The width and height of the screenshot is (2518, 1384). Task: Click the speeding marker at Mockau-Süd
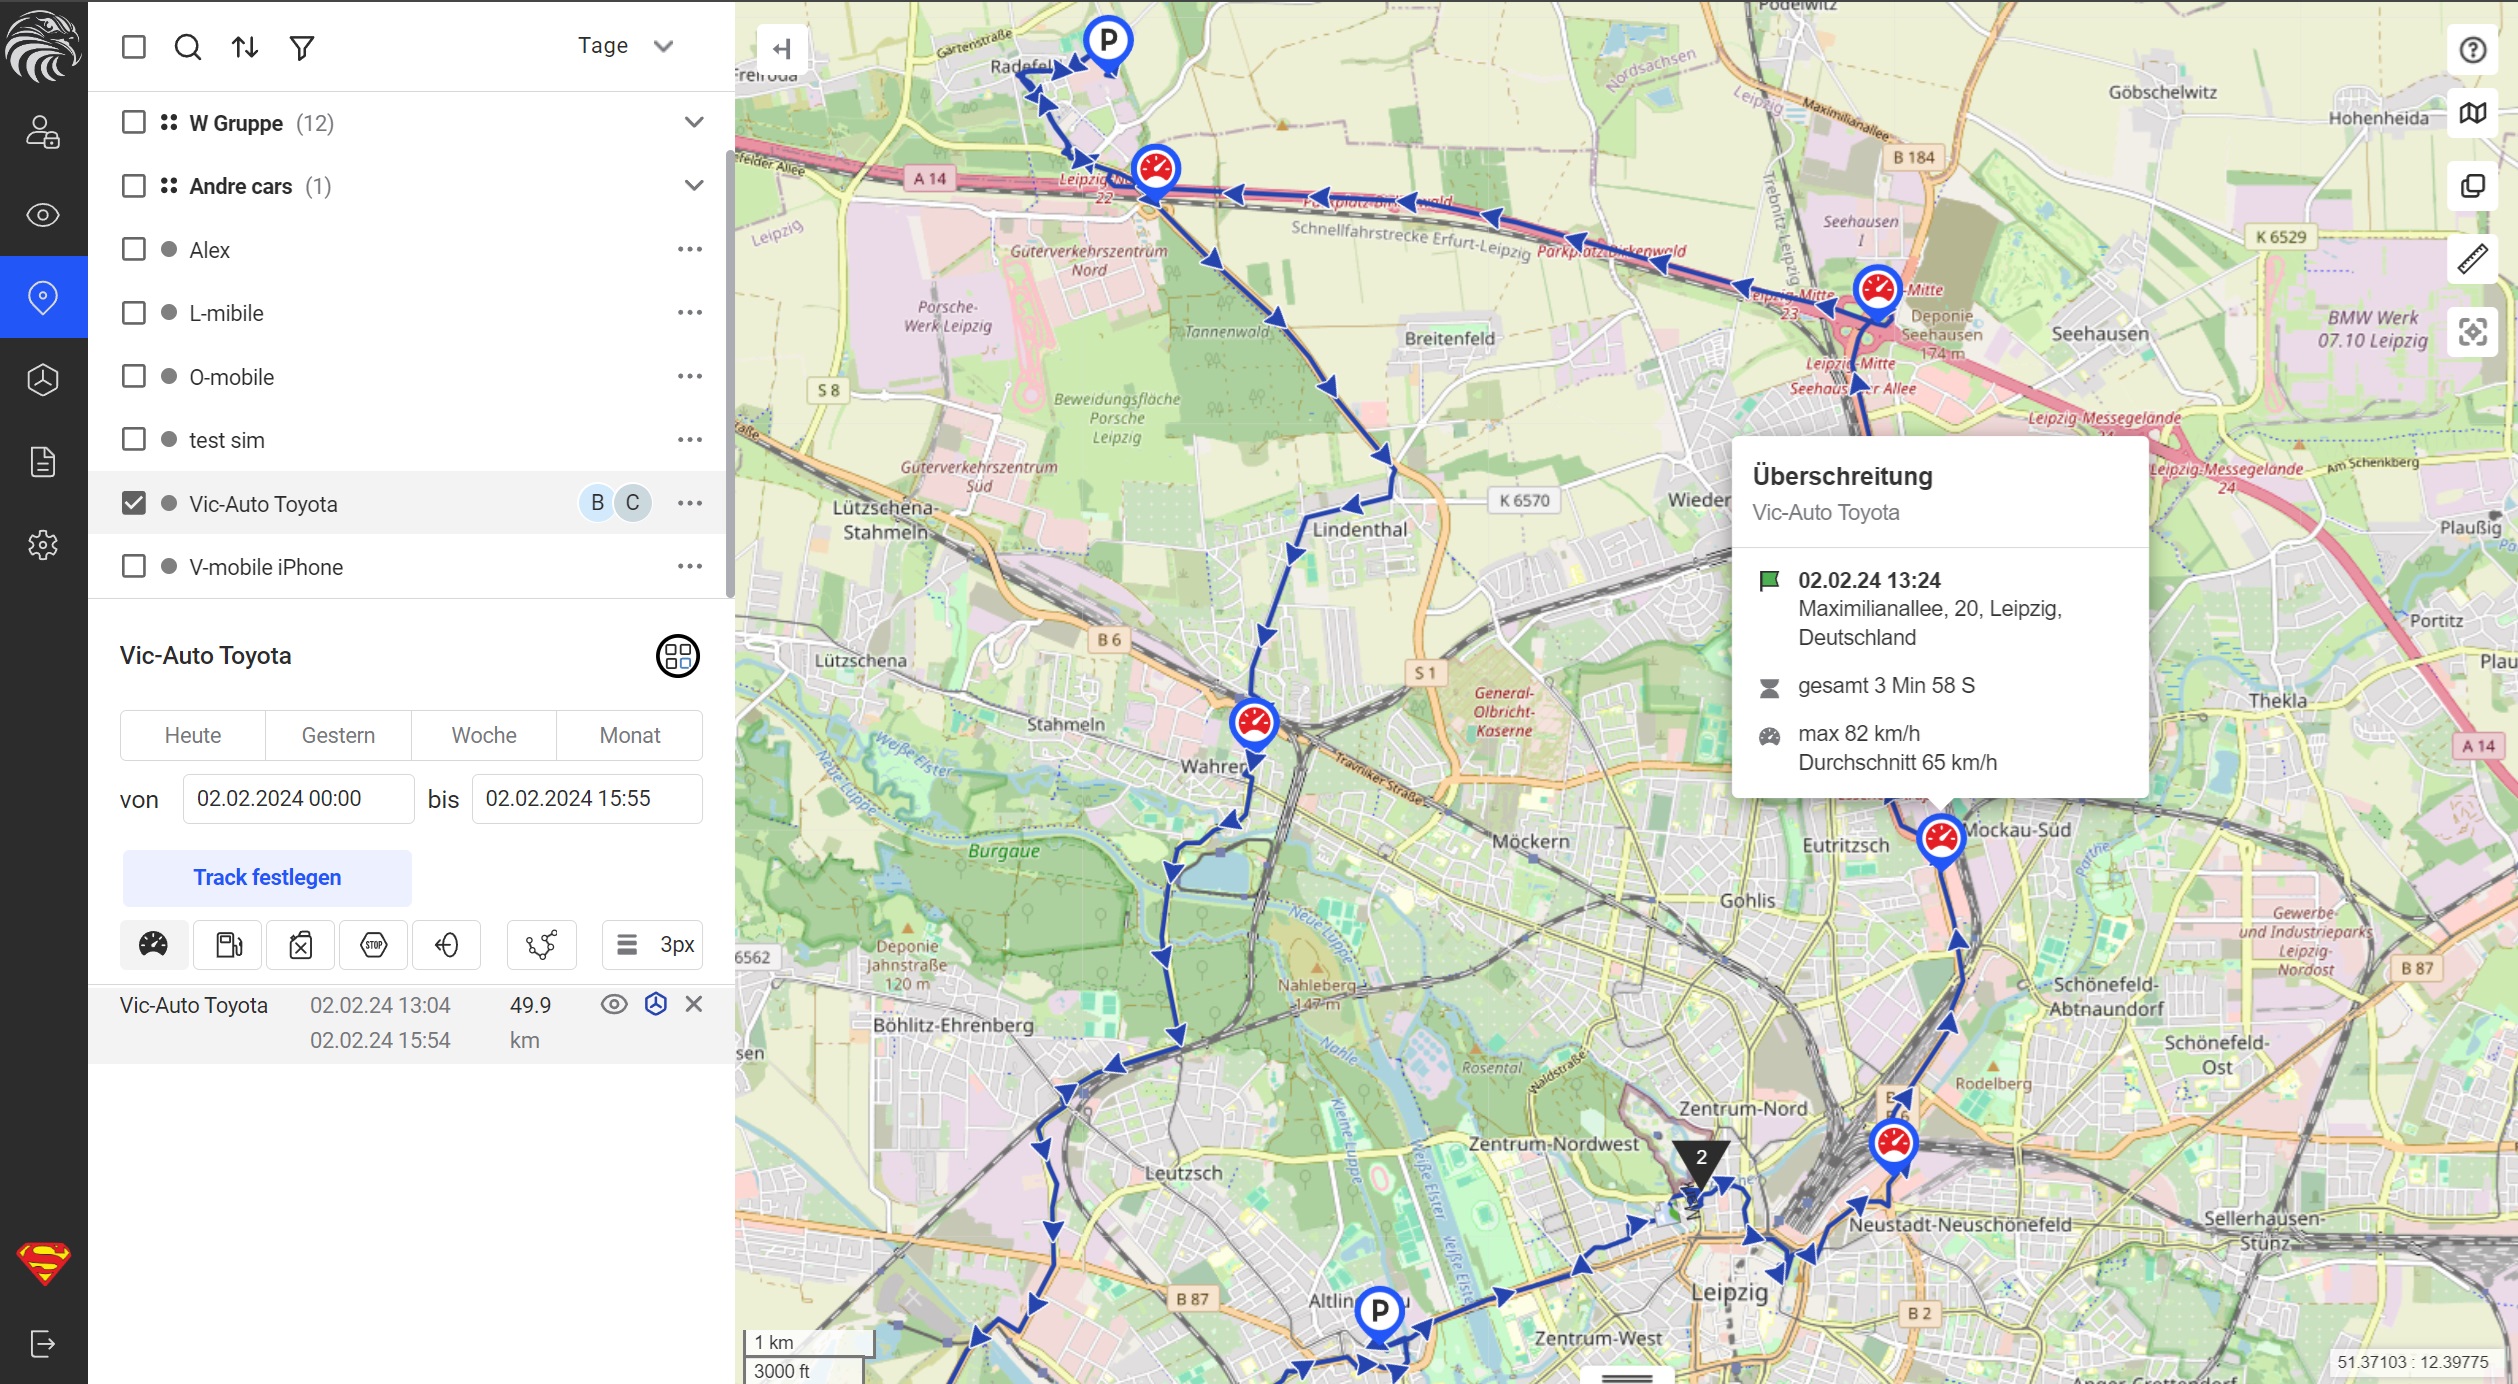1941,840
